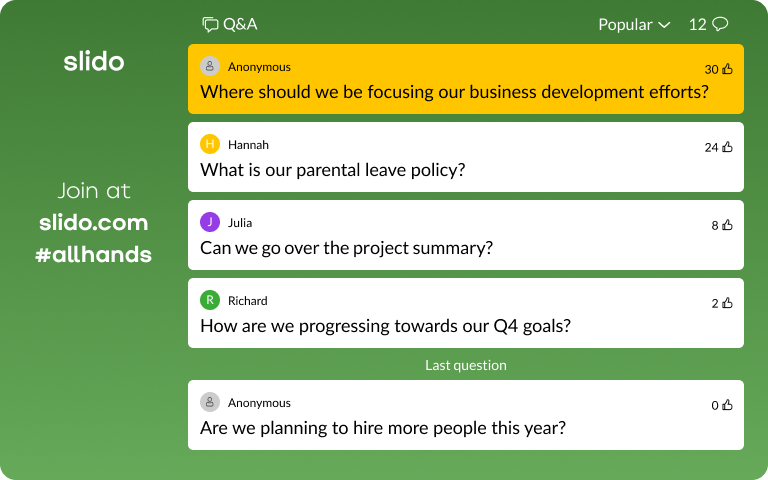
Task: Click the slido.com join link
Action: point(93,222)
